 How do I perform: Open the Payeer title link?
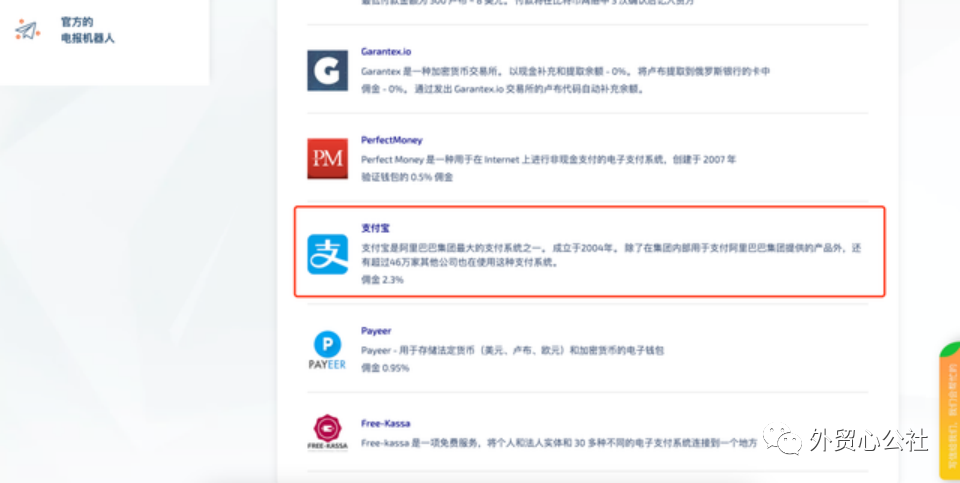coord(376,331)
